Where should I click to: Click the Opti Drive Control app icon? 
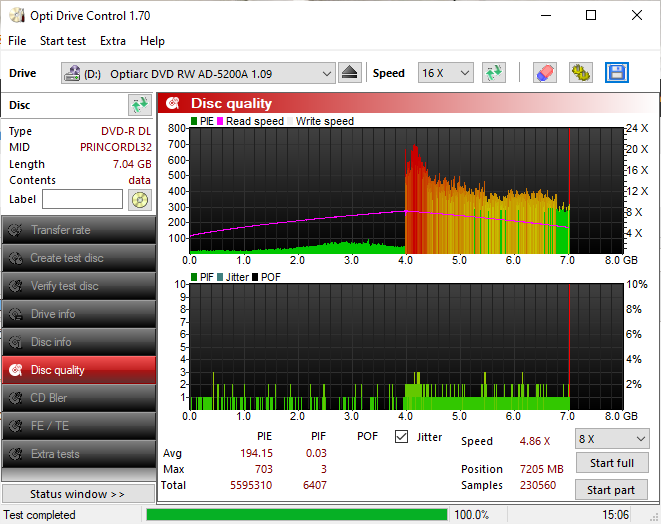(x=17, y=16)
